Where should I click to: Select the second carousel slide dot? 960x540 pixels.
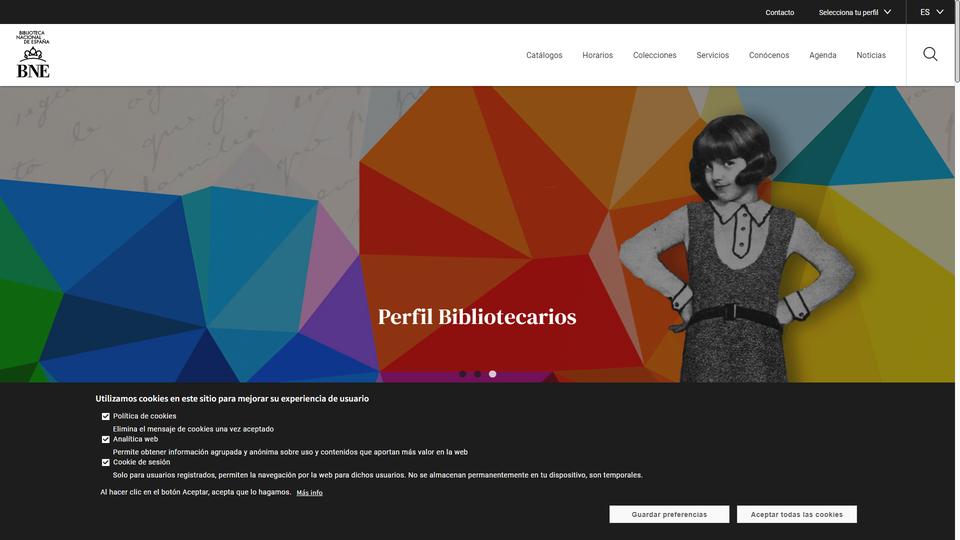(478, 374)
